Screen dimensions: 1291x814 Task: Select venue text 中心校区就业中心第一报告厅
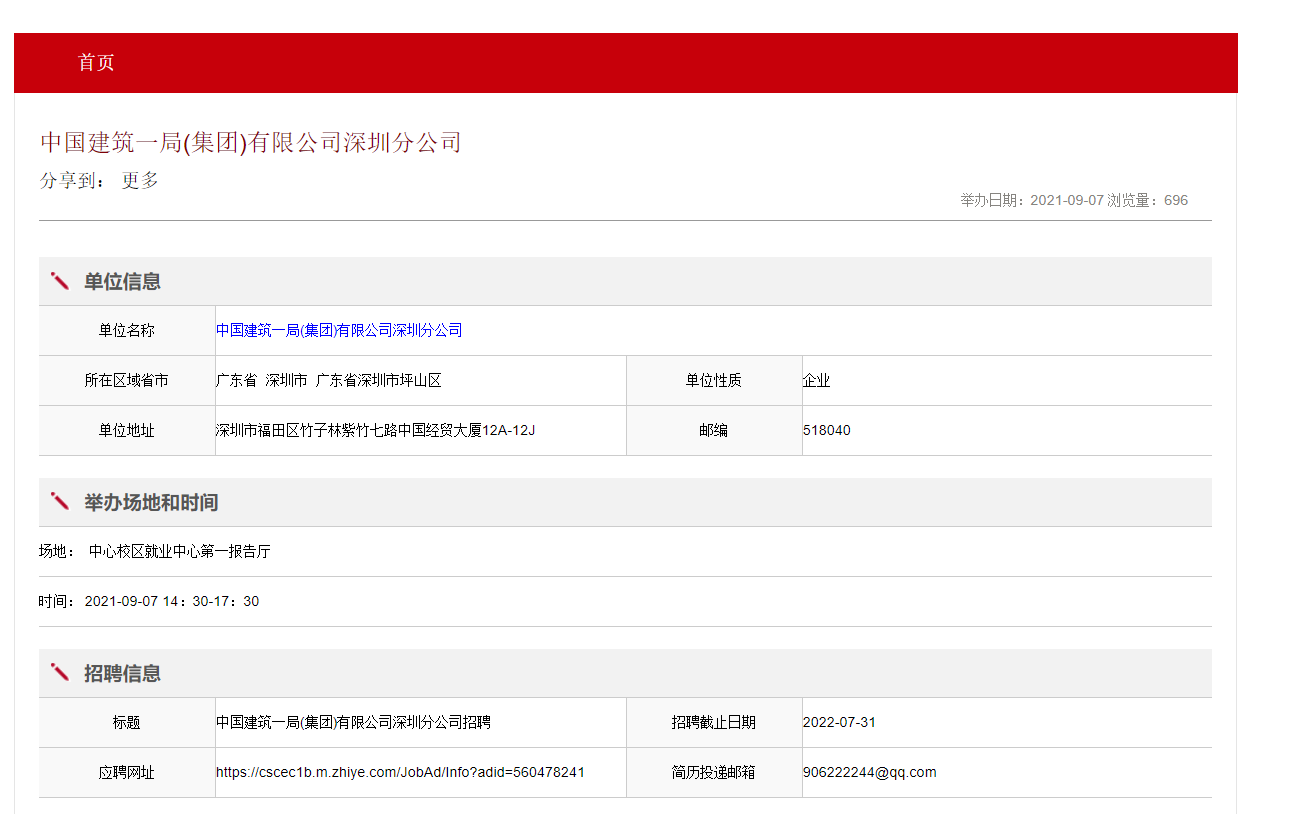(180, 551)
